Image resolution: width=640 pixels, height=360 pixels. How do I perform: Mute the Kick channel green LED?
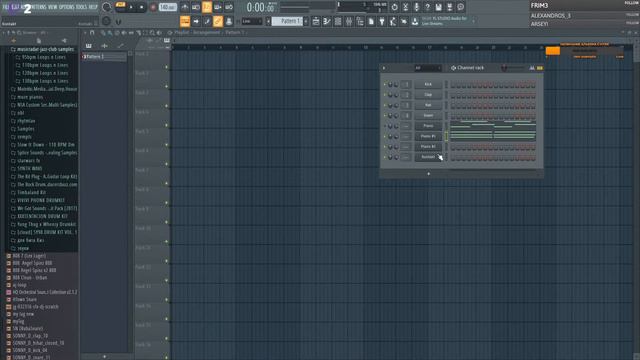384,84
